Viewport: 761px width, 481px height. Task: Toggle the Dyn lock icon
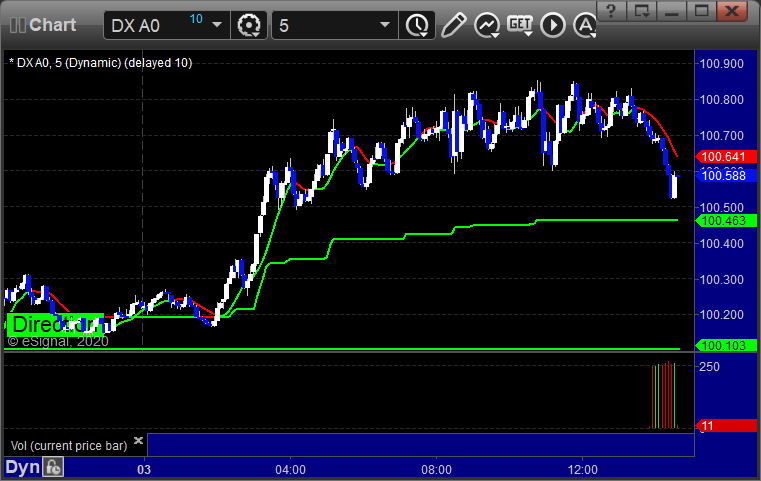(x=53, y=466)
